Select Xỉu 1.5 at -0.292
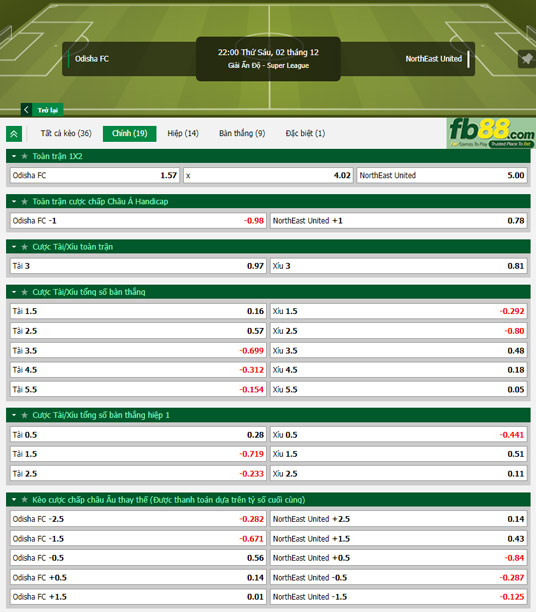This screenshot has height=612, width=536. click(x=399, y=311)
